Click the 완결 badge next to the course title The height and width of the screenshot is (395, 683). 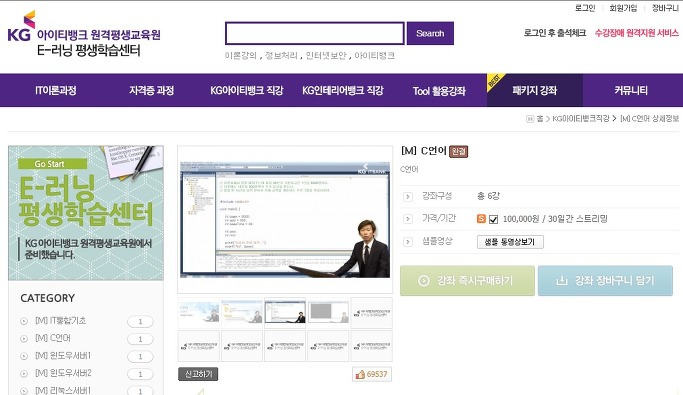coord(458,151)
